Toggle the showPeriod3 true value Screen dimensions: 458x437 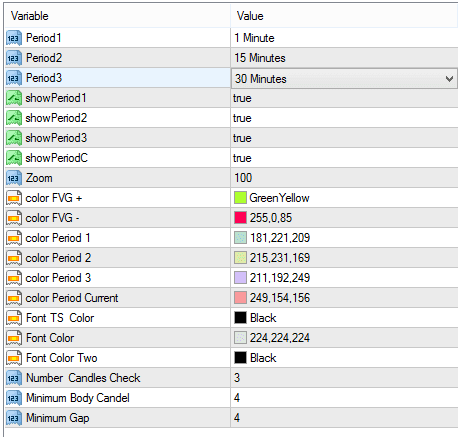[242, 138]
